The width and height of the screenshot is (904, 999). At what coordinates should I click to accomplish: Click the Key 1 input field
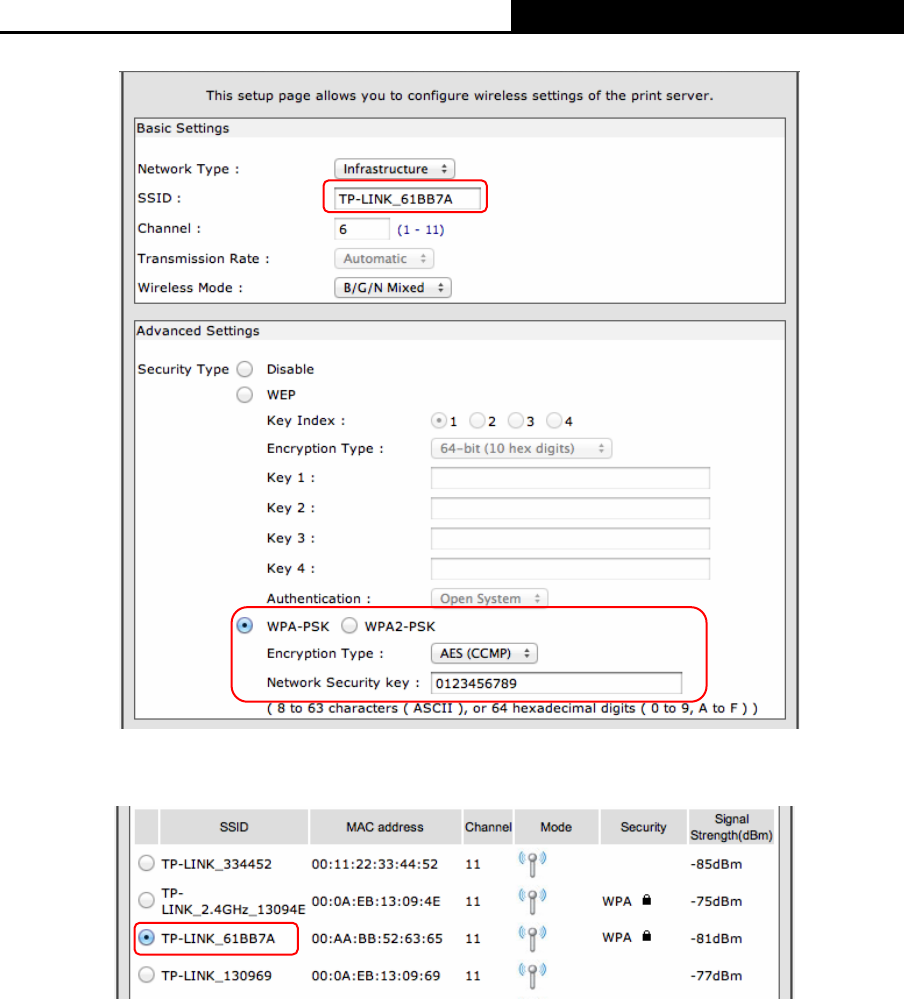tap(570, 478)
